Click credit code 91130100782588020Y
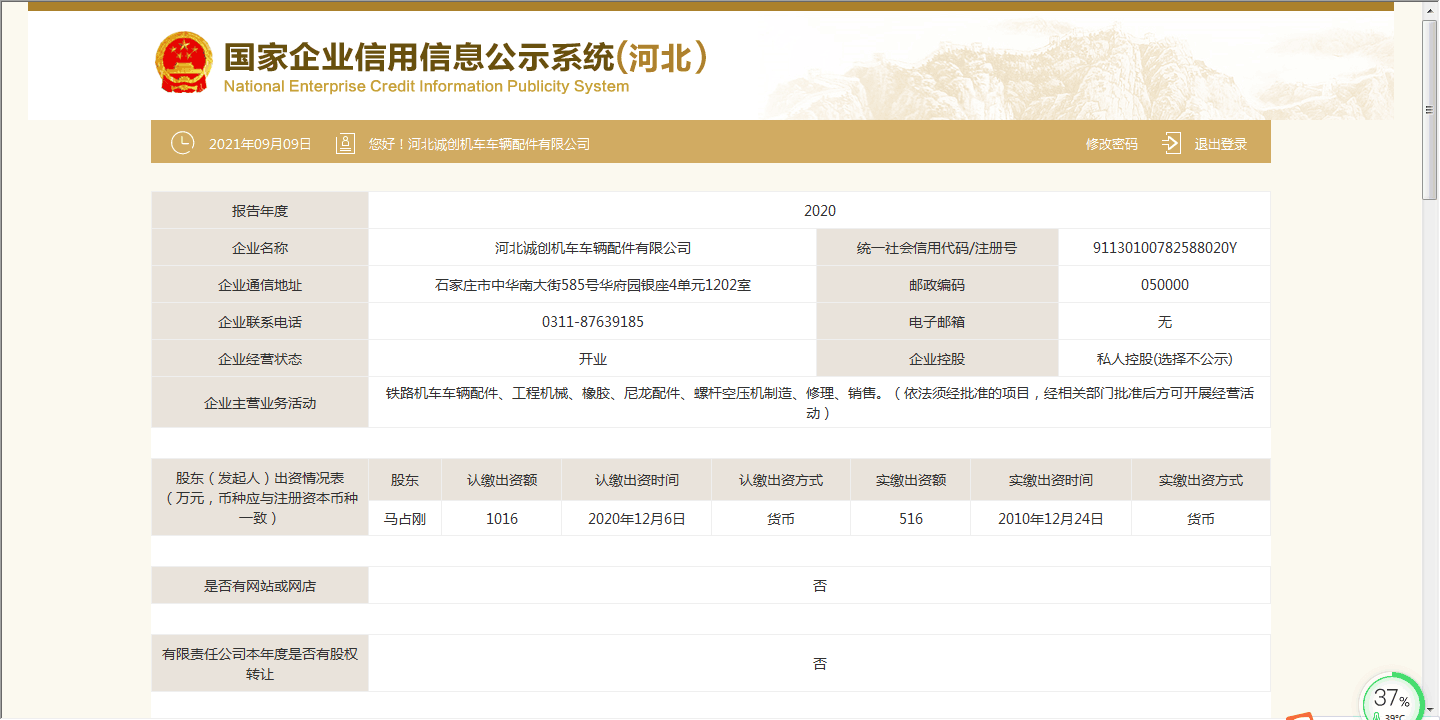This screenshot has width=1440, height=720. tap(1165, 248)
